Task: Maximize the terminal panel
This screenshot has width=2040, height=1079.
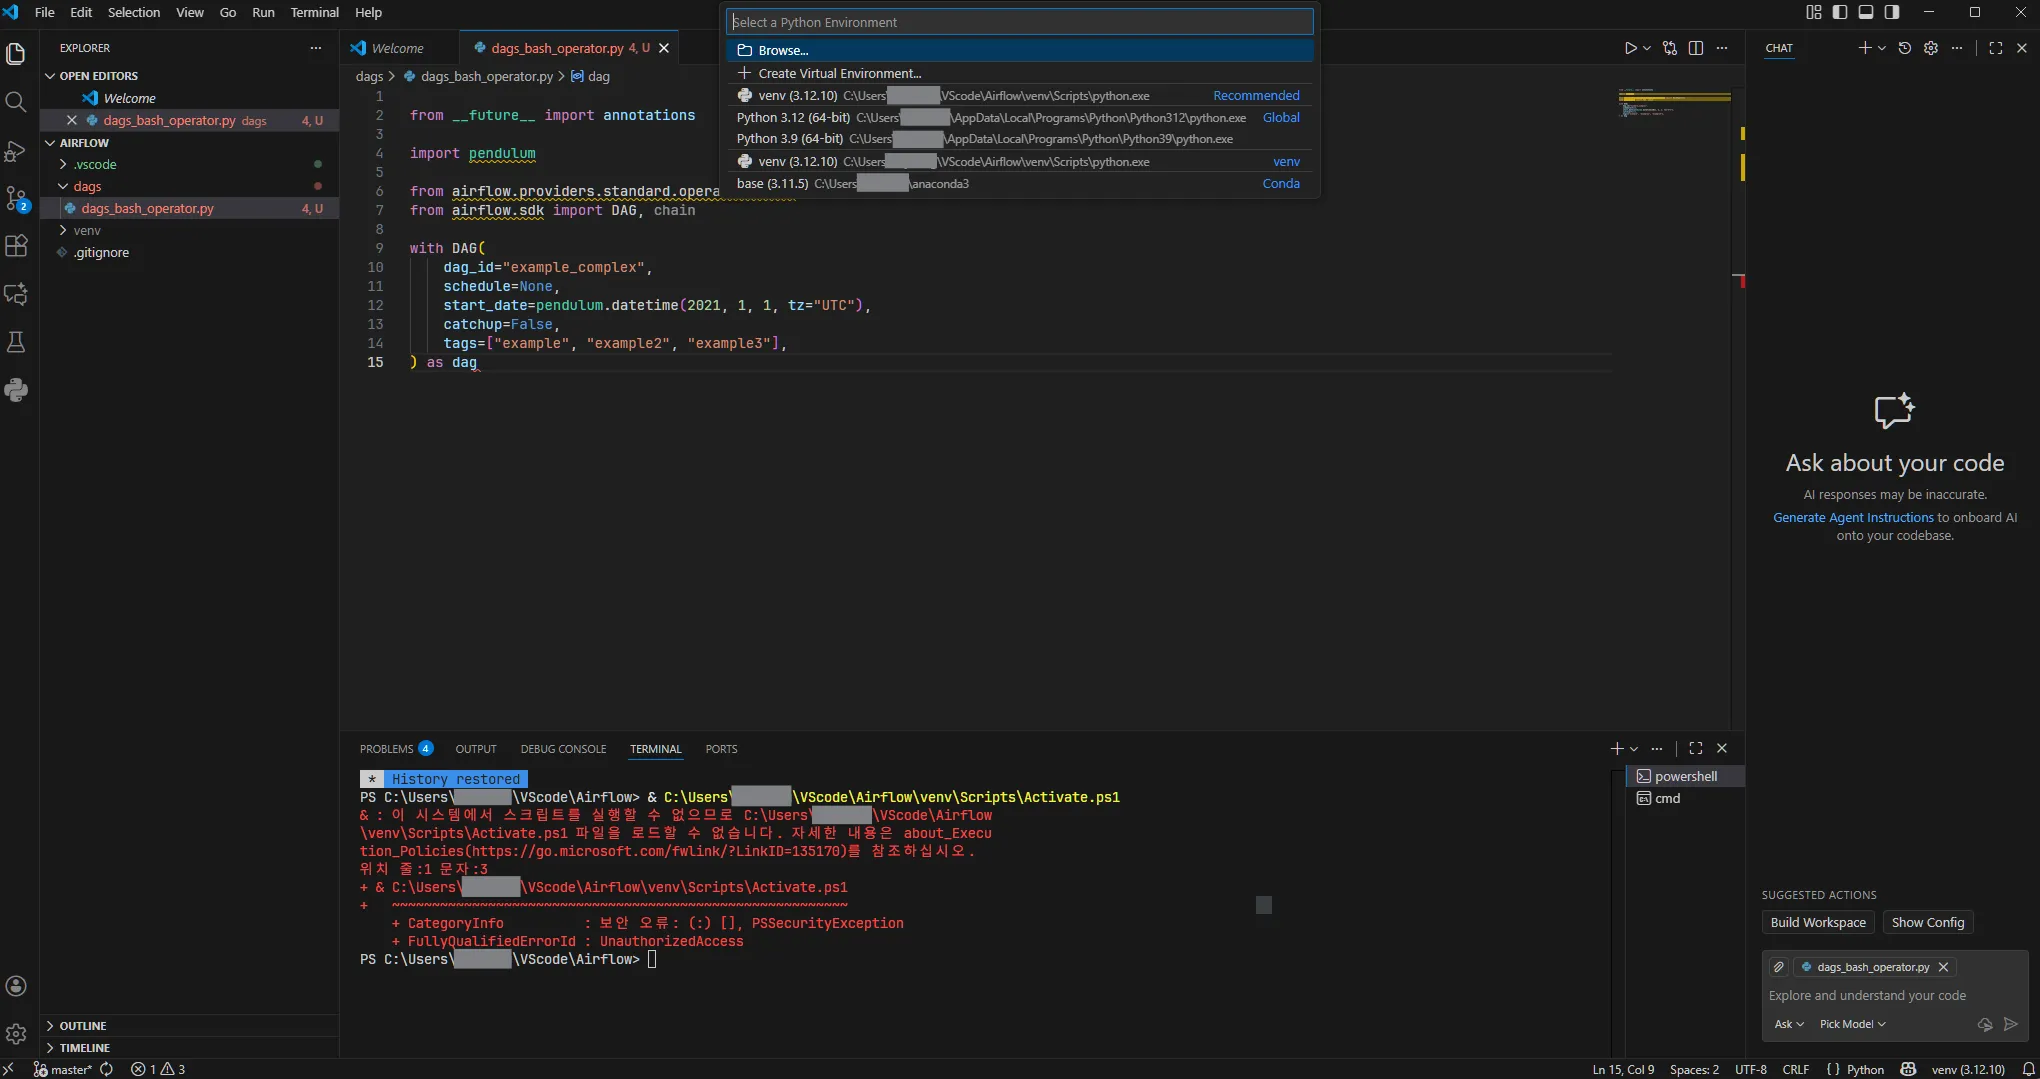Action: click(1695, 748)
